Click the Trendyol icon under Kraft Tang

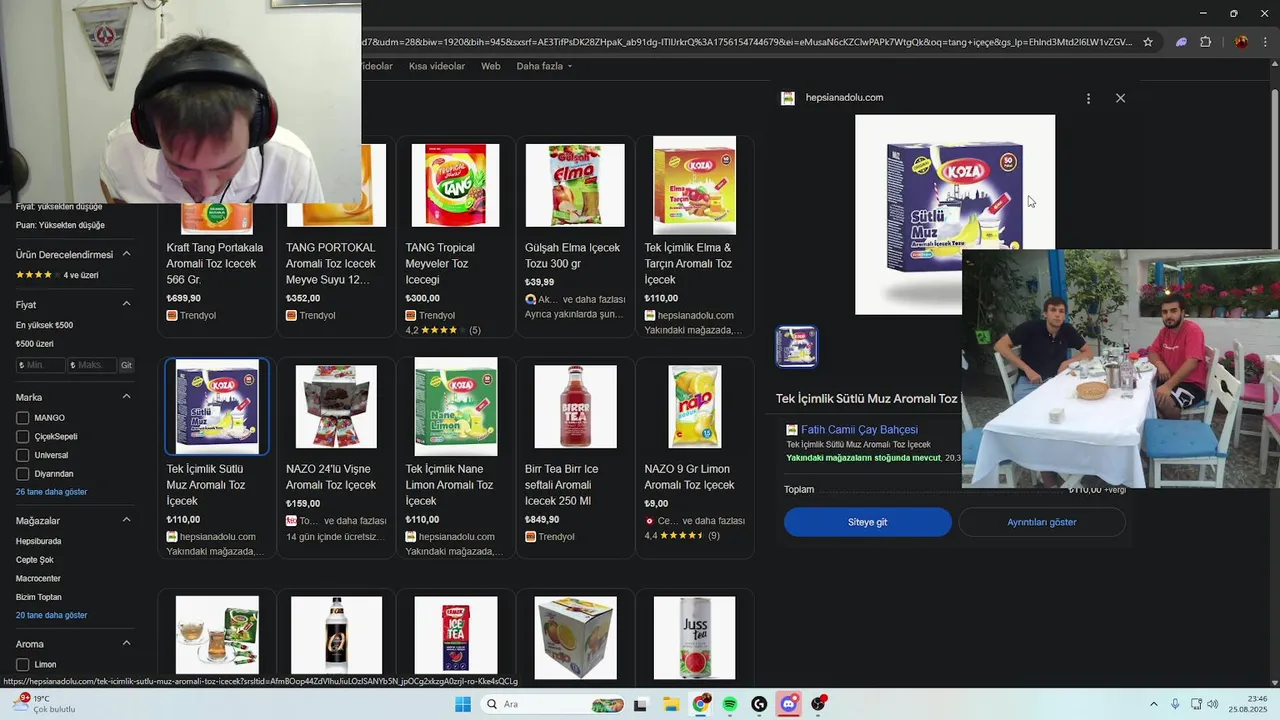point(172,315)
